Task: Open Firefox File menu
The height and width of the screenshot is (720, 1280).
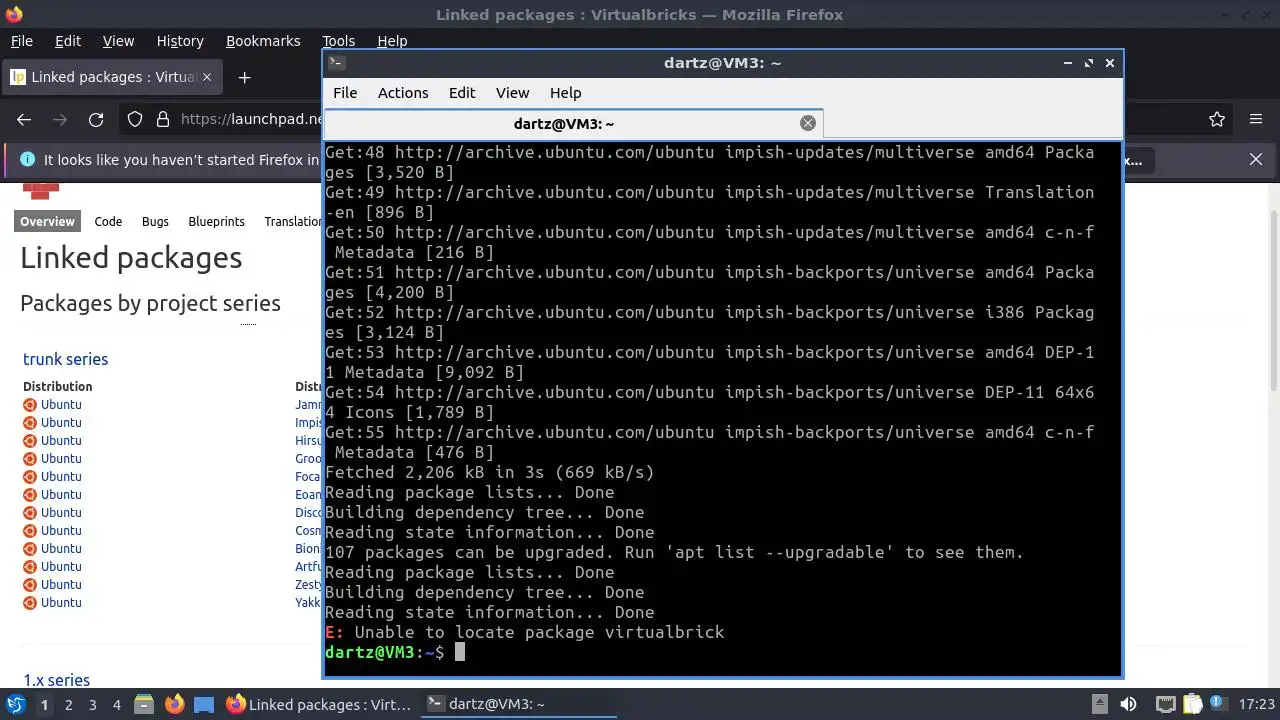Action: point(21,41)
